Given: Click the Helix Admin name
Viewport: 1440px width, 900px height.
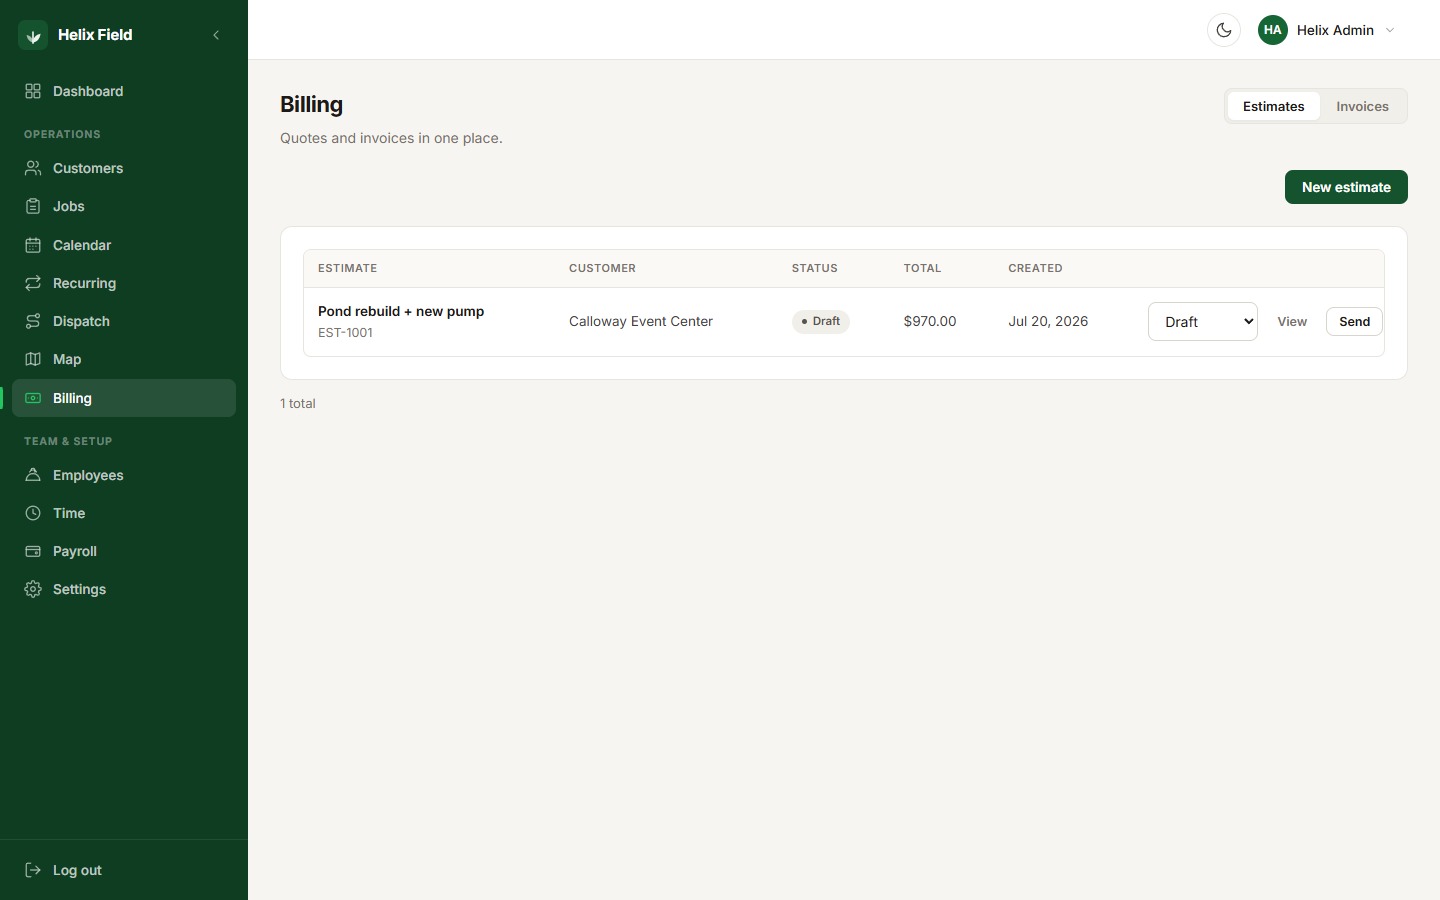Looking at the screenshot, I should pos(1335,30).
